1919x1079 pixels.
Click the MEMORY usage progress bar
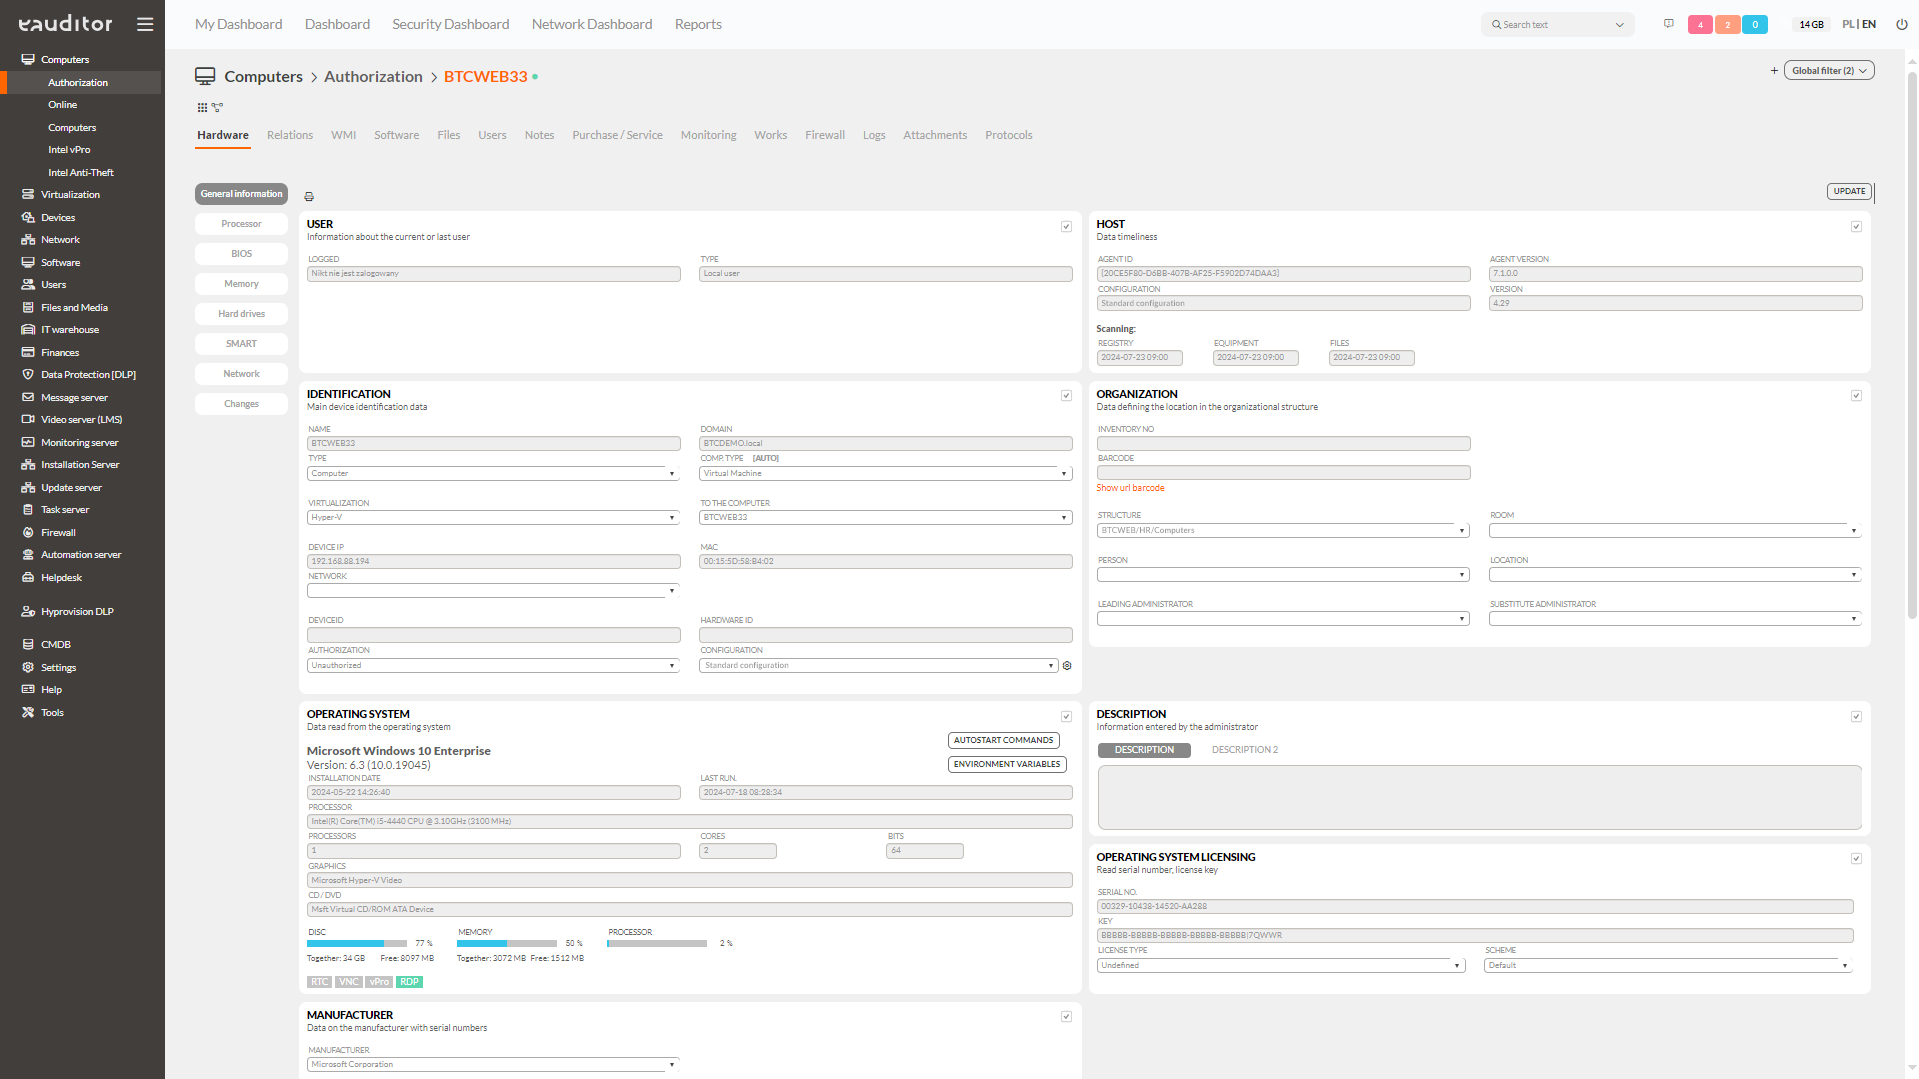[x=506, y=944]
